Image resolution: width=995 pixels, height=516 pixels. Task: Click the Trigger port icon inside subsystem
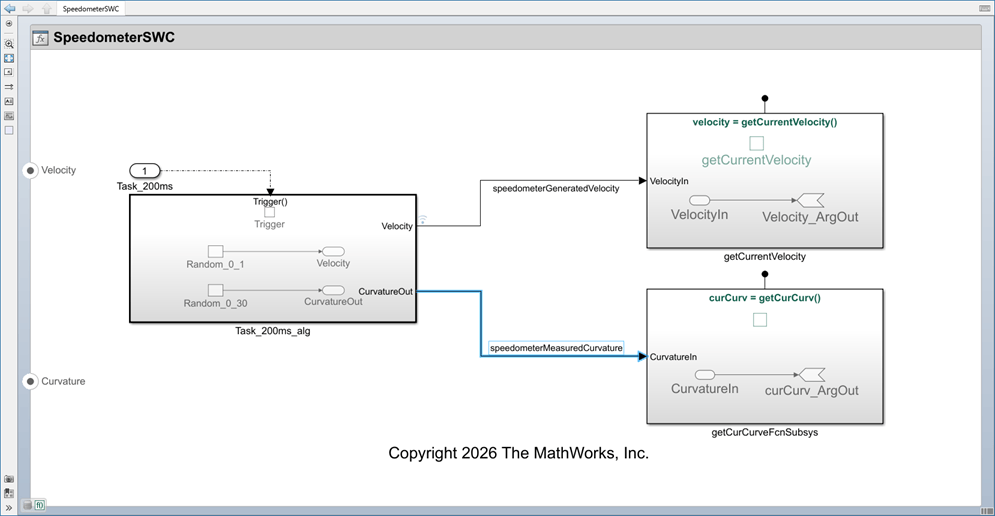point(270,213)
